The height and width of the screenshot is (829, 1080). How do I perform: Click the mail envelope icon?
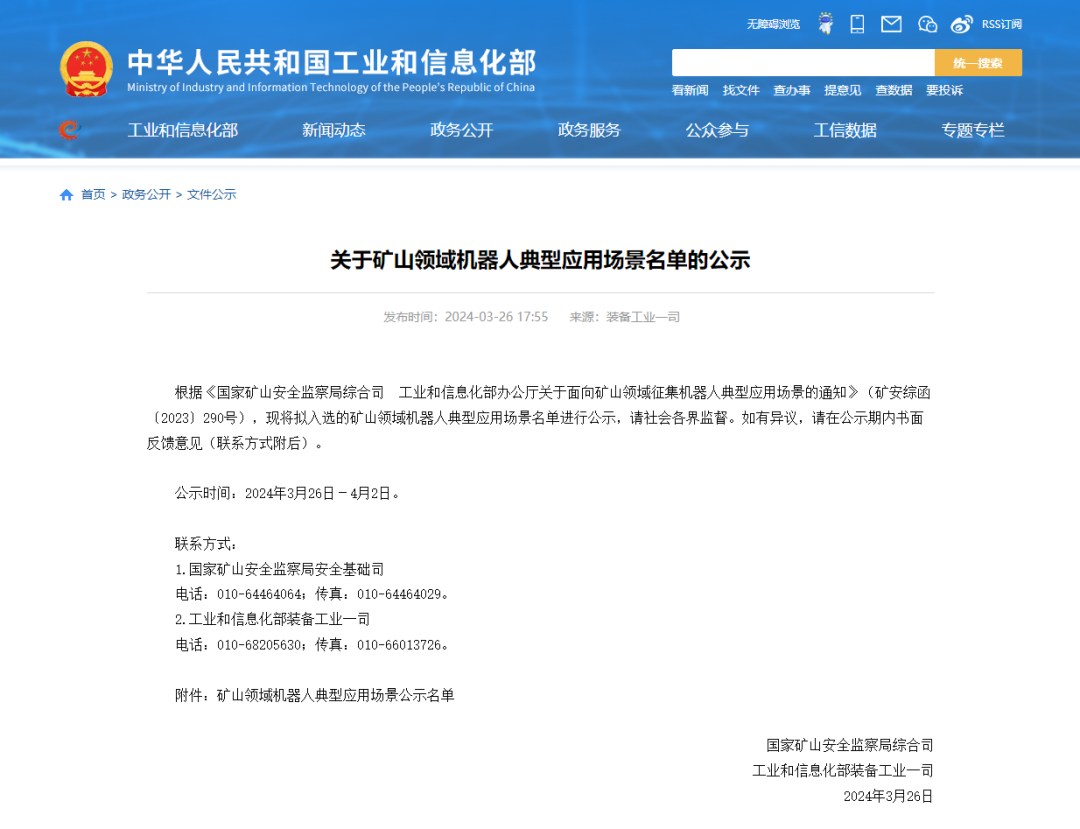coord(891,24)
